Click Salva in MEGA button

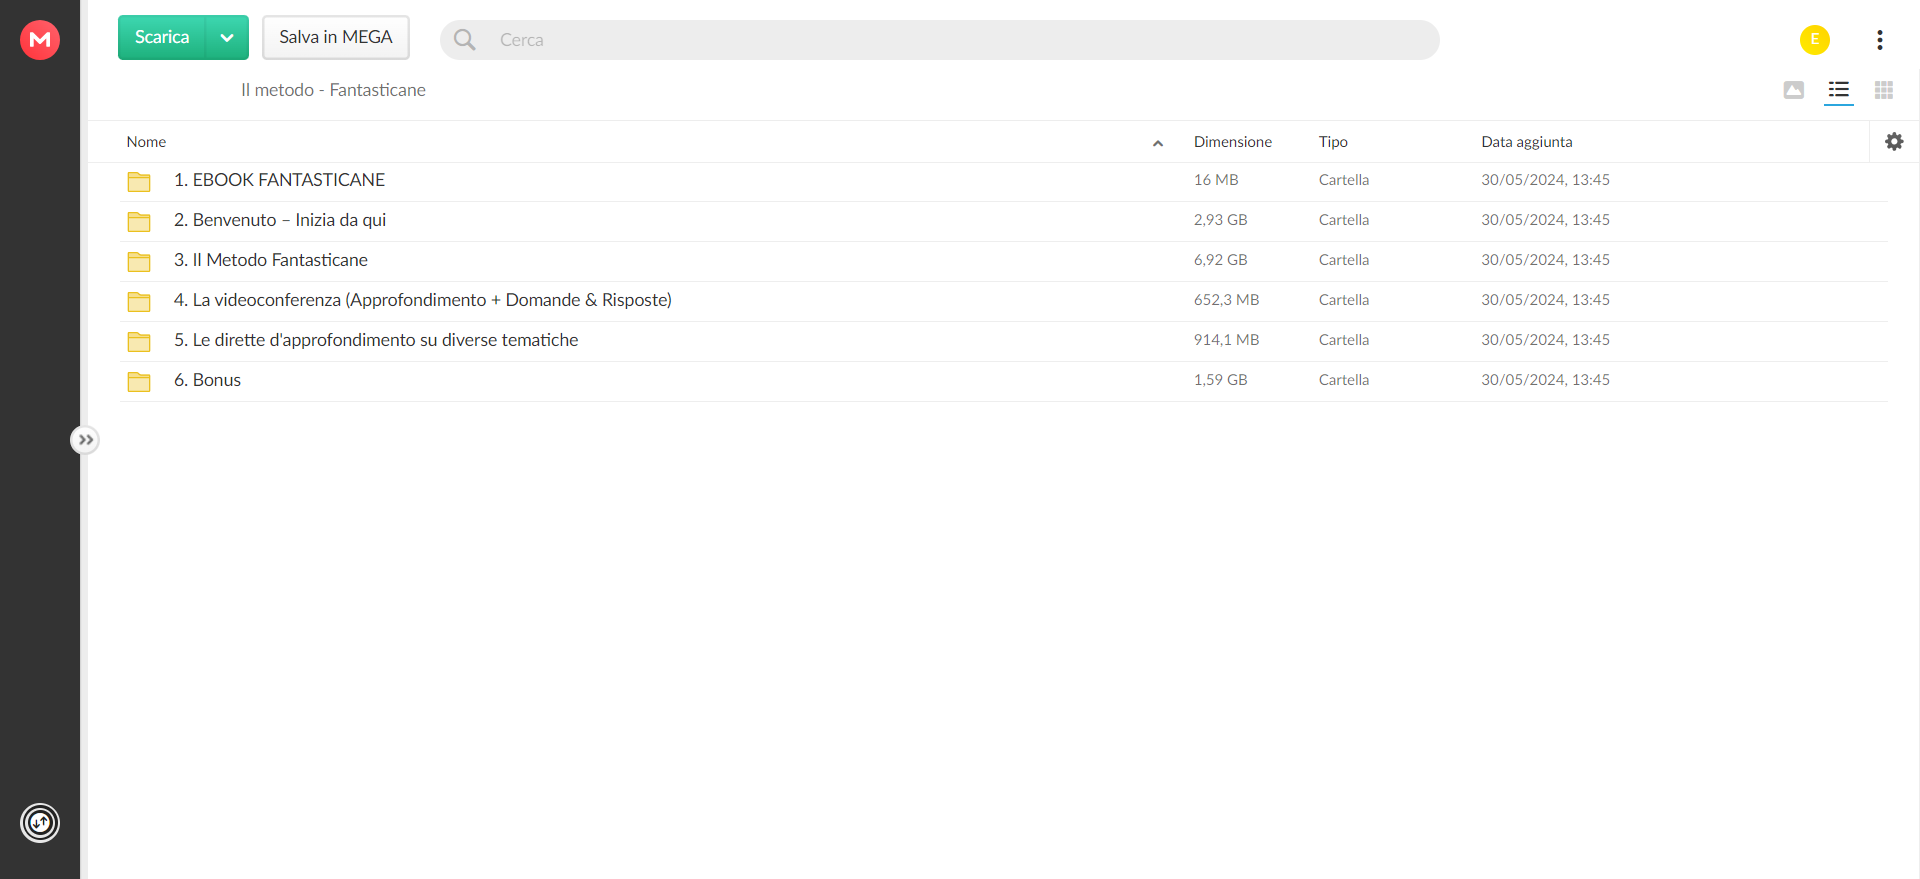[x=336, y=38]
